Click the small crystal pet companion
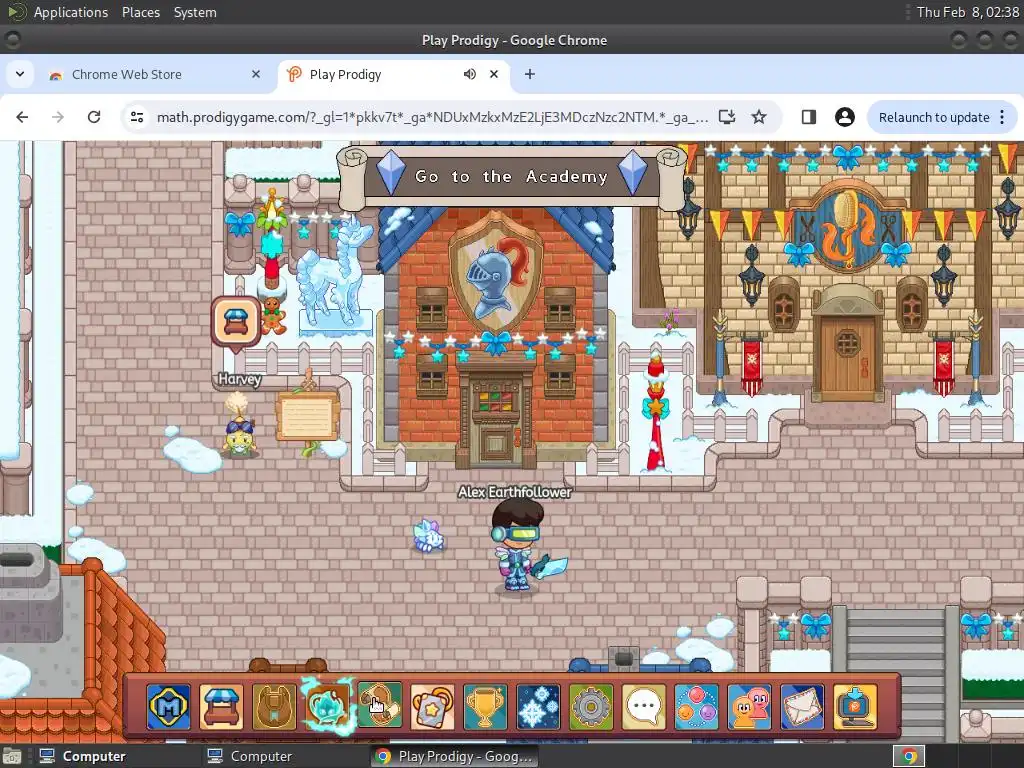 click(x=428, y=536)
